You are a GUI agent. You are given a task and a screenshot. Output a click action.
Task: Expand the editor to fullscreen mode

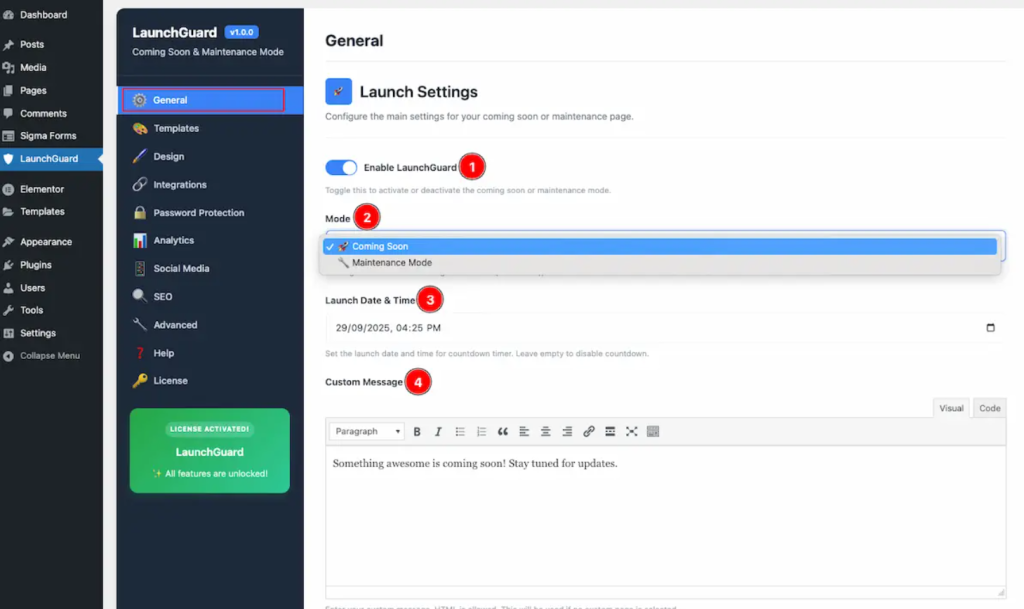pyautogui.click(x=631, y=431)
